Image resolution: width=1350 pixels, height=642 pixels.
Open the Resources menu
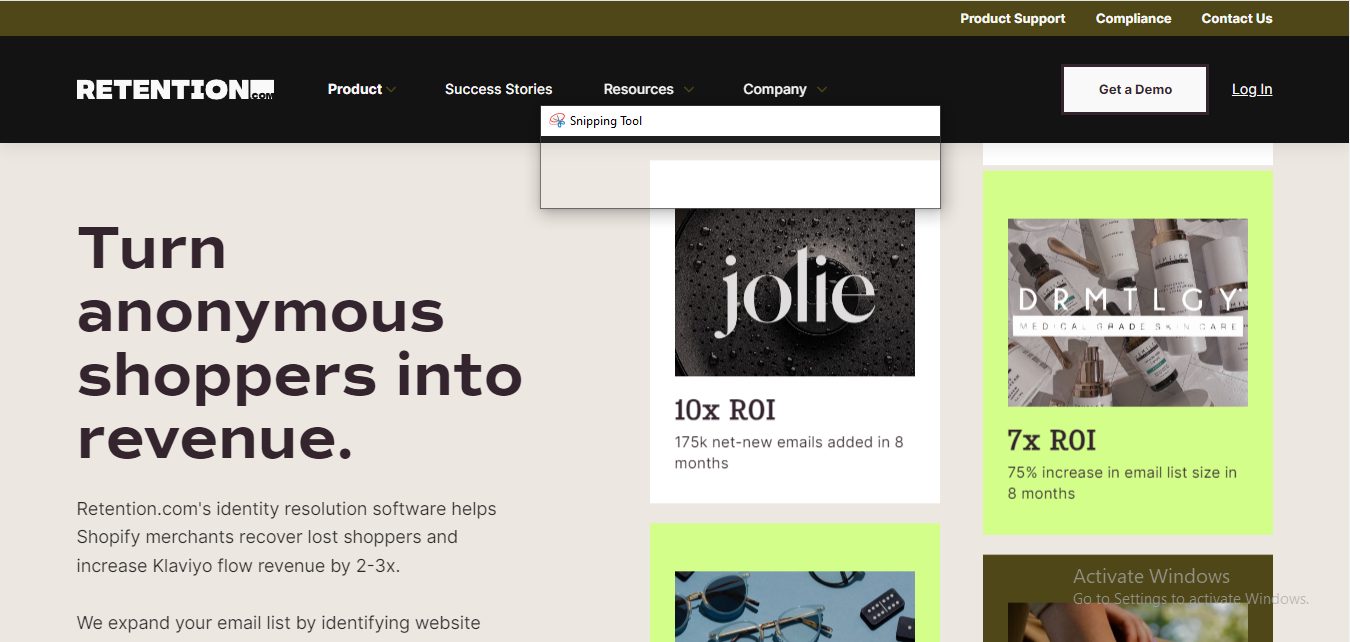click(x=639, y=89)
